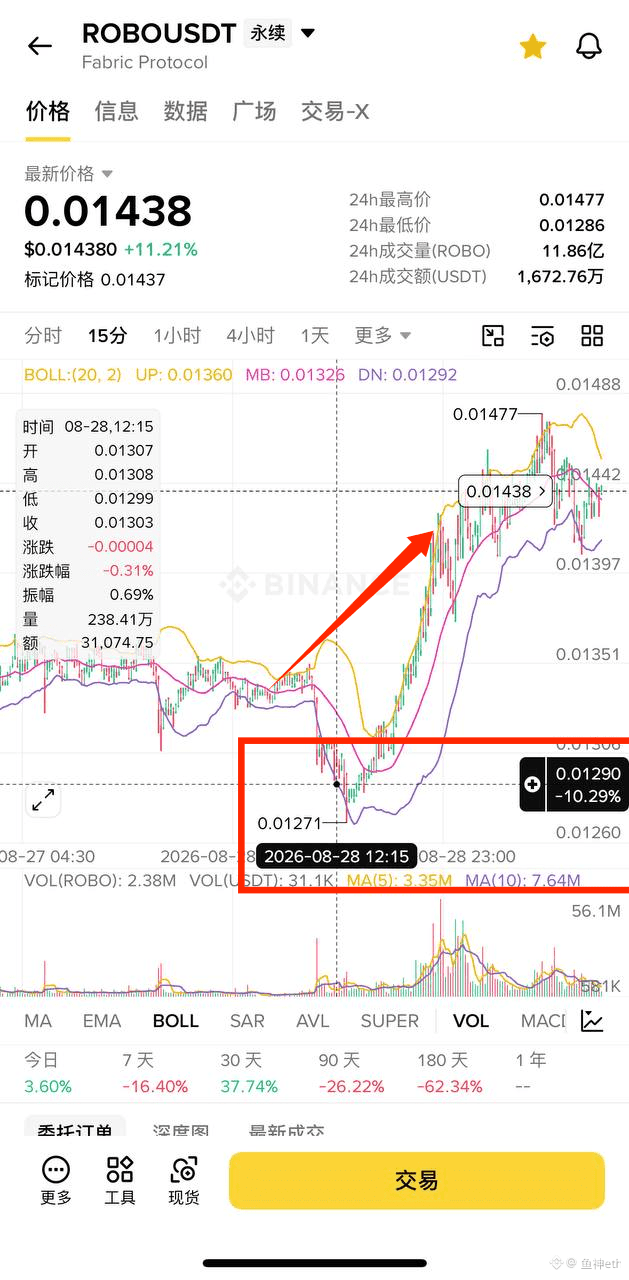Open the chart indicator settings icon
The image size is (629, 1280).
click(x=542, y=336)
